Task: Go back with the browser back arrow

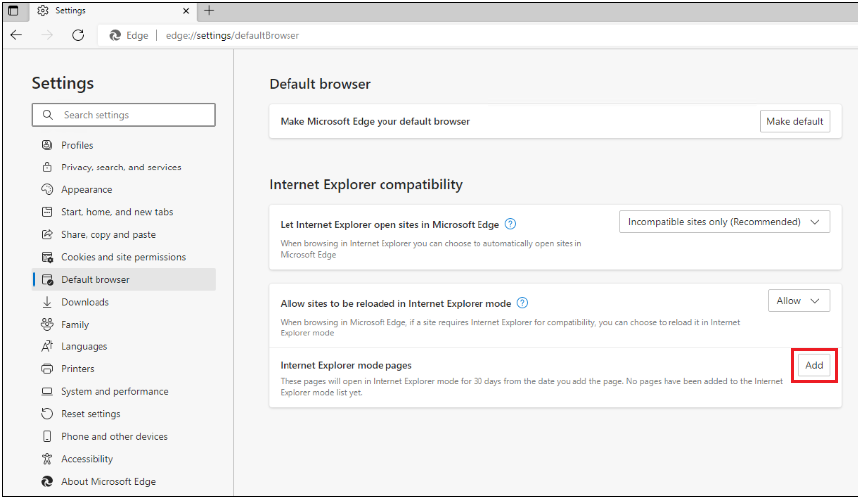Action: coord(16,35)
